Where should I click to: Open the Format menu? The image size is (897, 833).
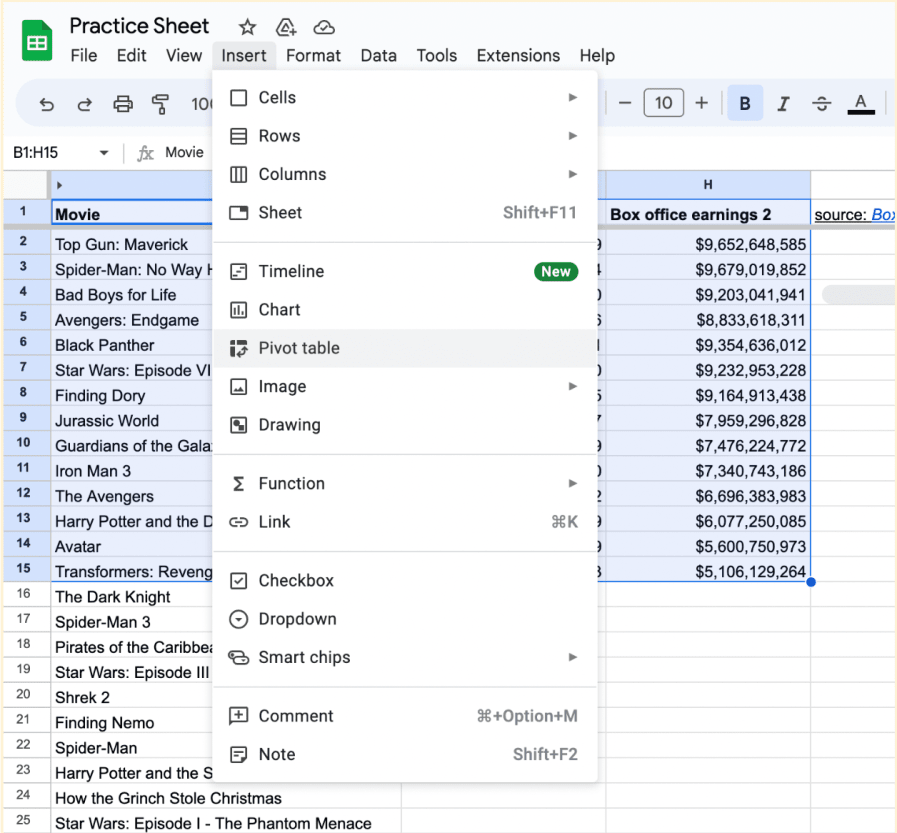coord(313,55)
